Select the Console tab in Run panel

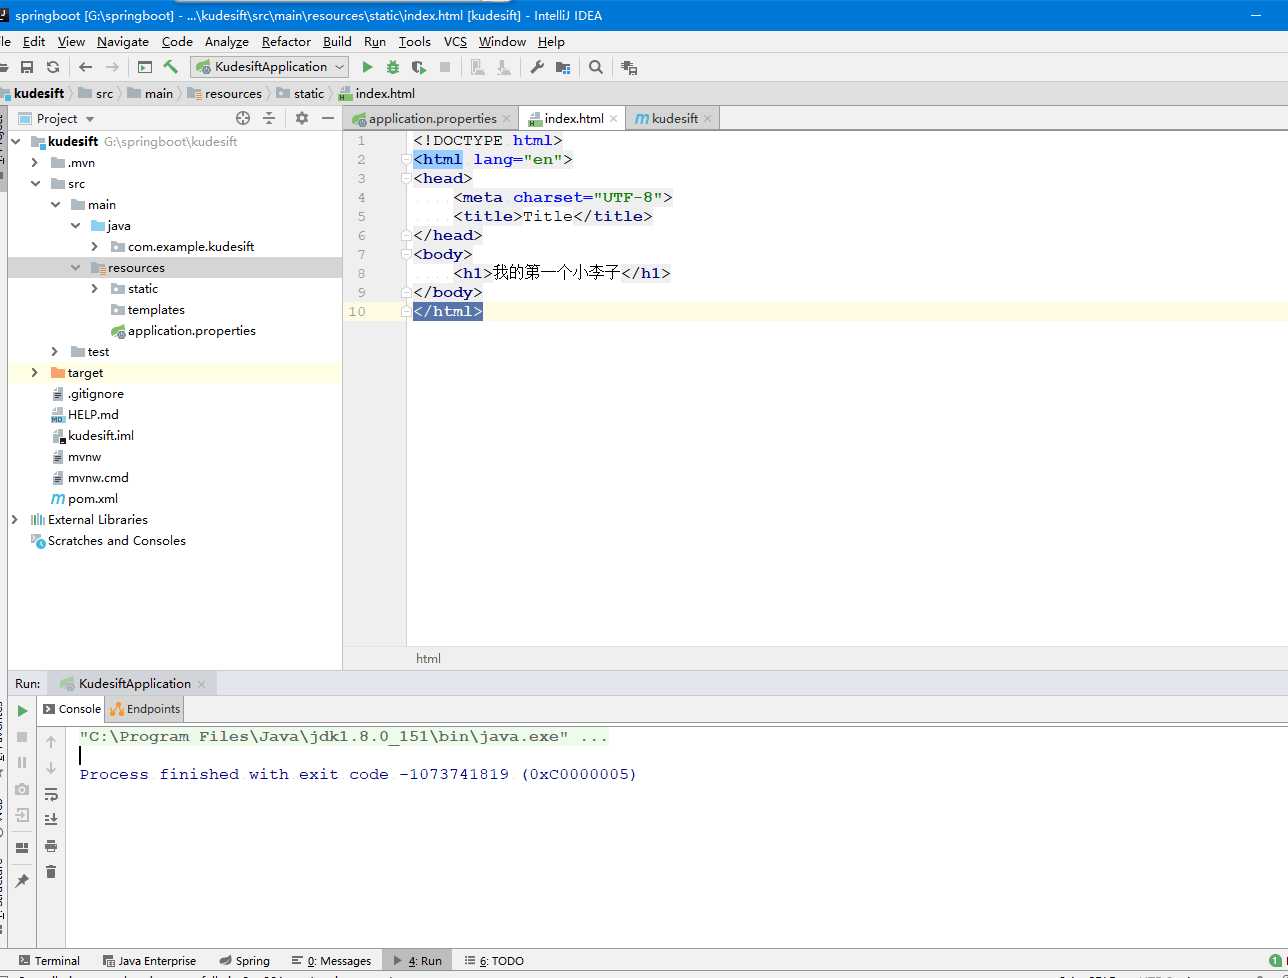tap(71, 709)
